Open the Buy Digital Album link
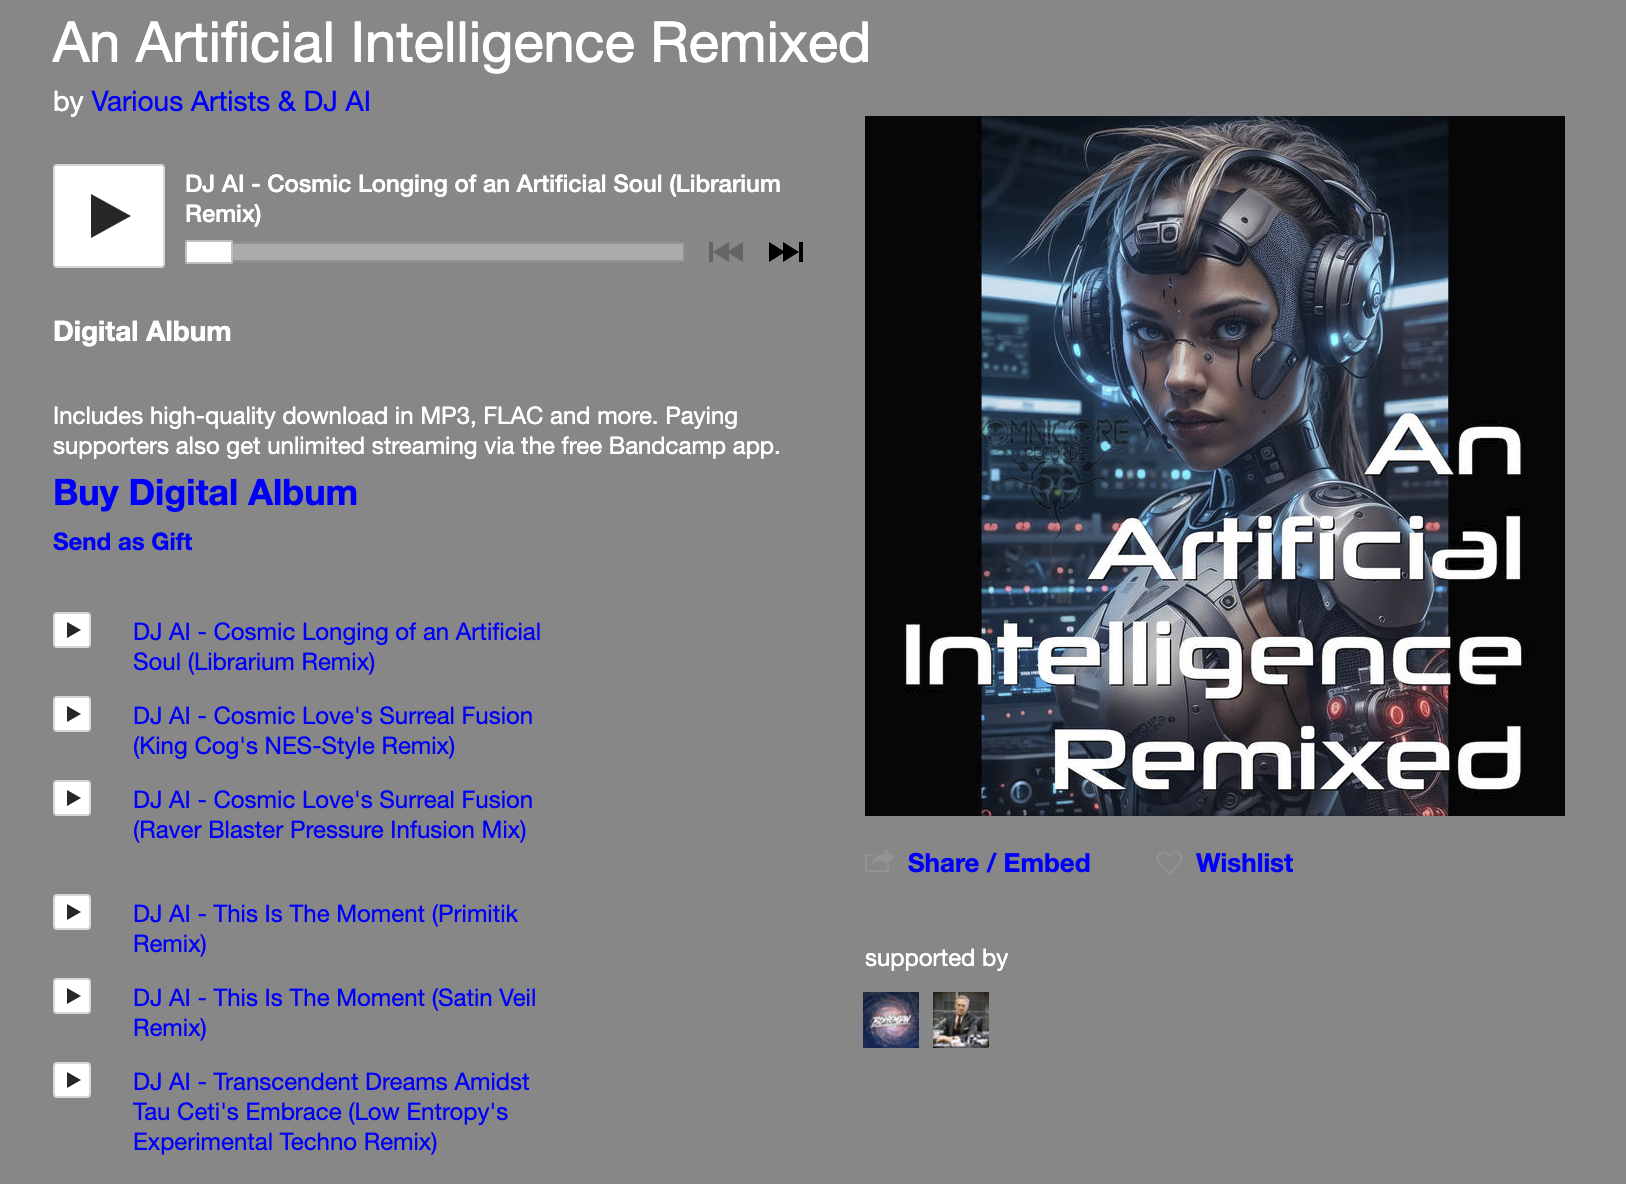This screenshot has width=1626, height=1184. pyautogui.click(x=205, y=493)
